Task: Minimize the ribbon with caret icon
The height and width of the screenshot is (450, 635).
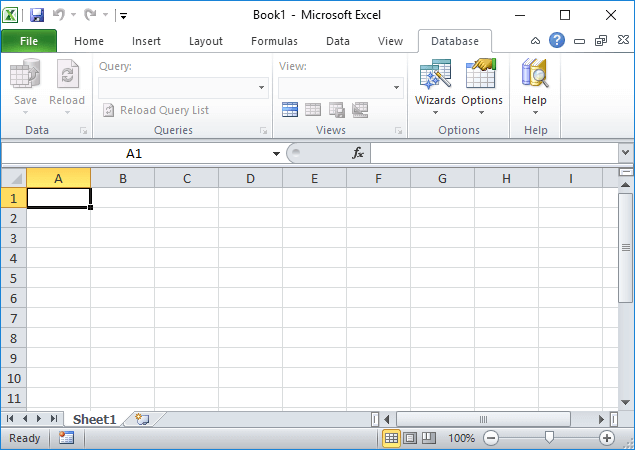Action: [x=535, y=41]
